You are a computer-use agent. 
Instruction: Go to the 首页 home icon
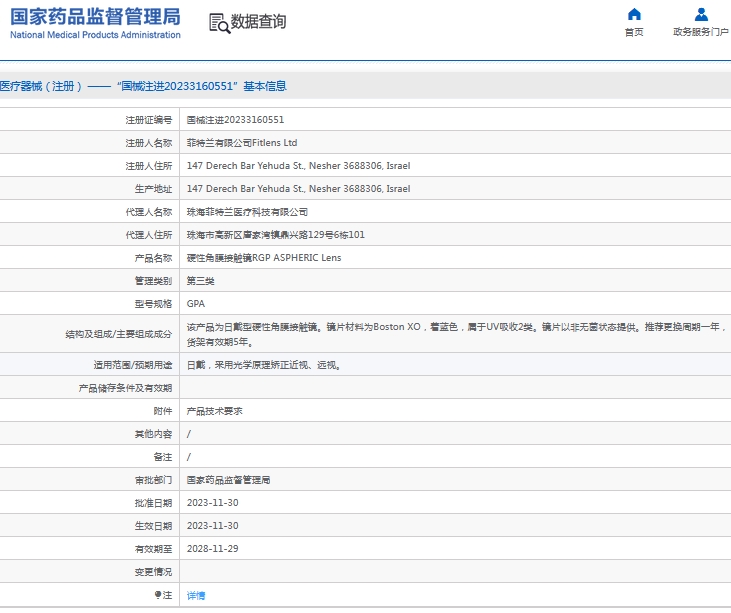pos(634,14)
